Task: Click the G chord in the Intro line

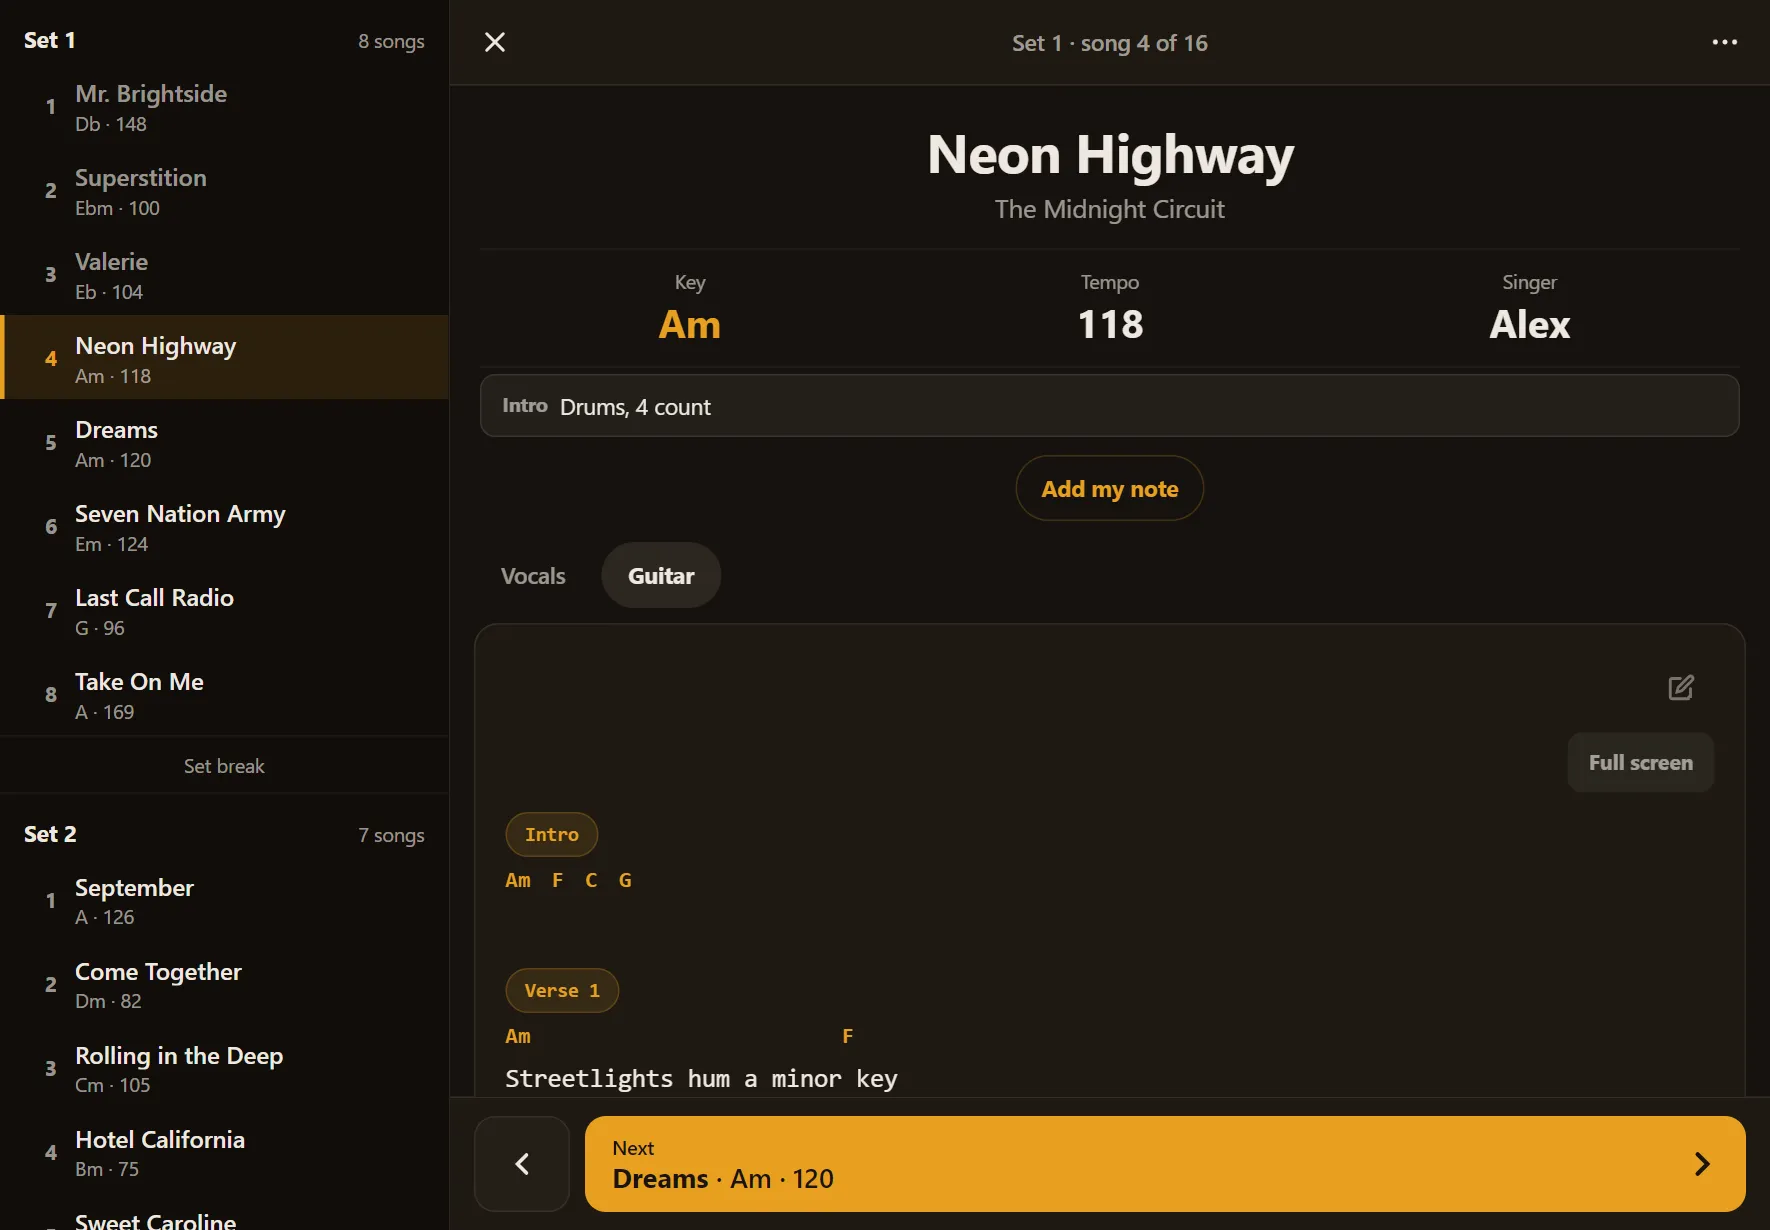Action: (625, 880)
